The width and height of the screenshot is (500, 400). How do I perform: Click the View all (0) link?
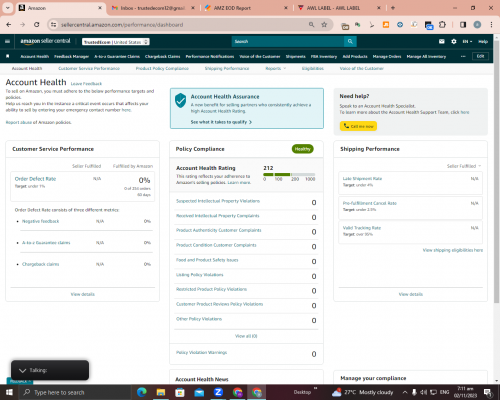pos(246,336)
